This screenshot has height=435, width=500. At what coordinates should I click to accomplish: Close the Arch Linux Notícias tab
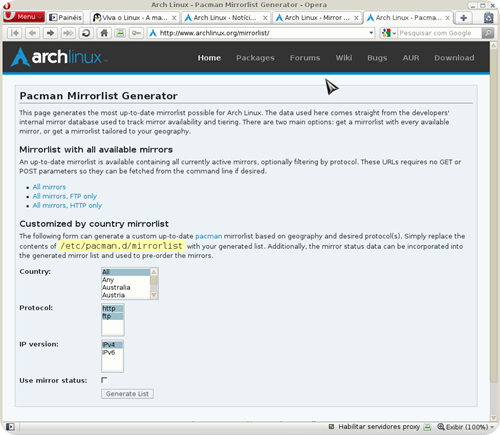pos(265,18)
